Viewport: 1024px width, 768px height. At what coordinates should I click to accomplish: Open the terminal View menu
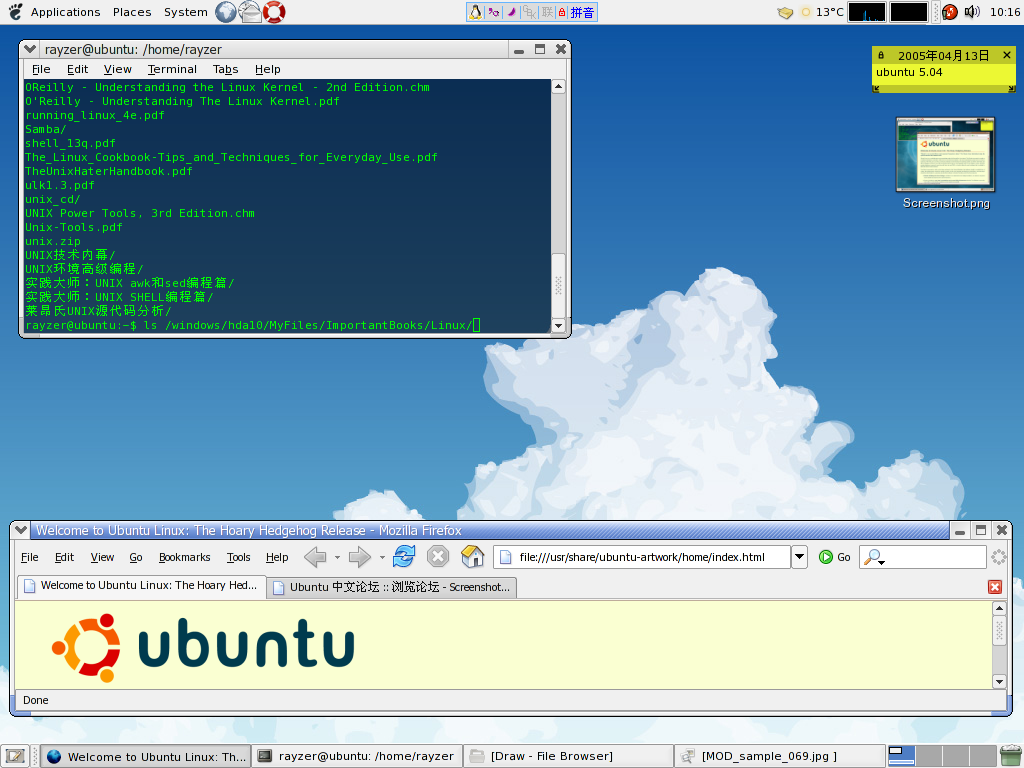(x=118, y=69)
